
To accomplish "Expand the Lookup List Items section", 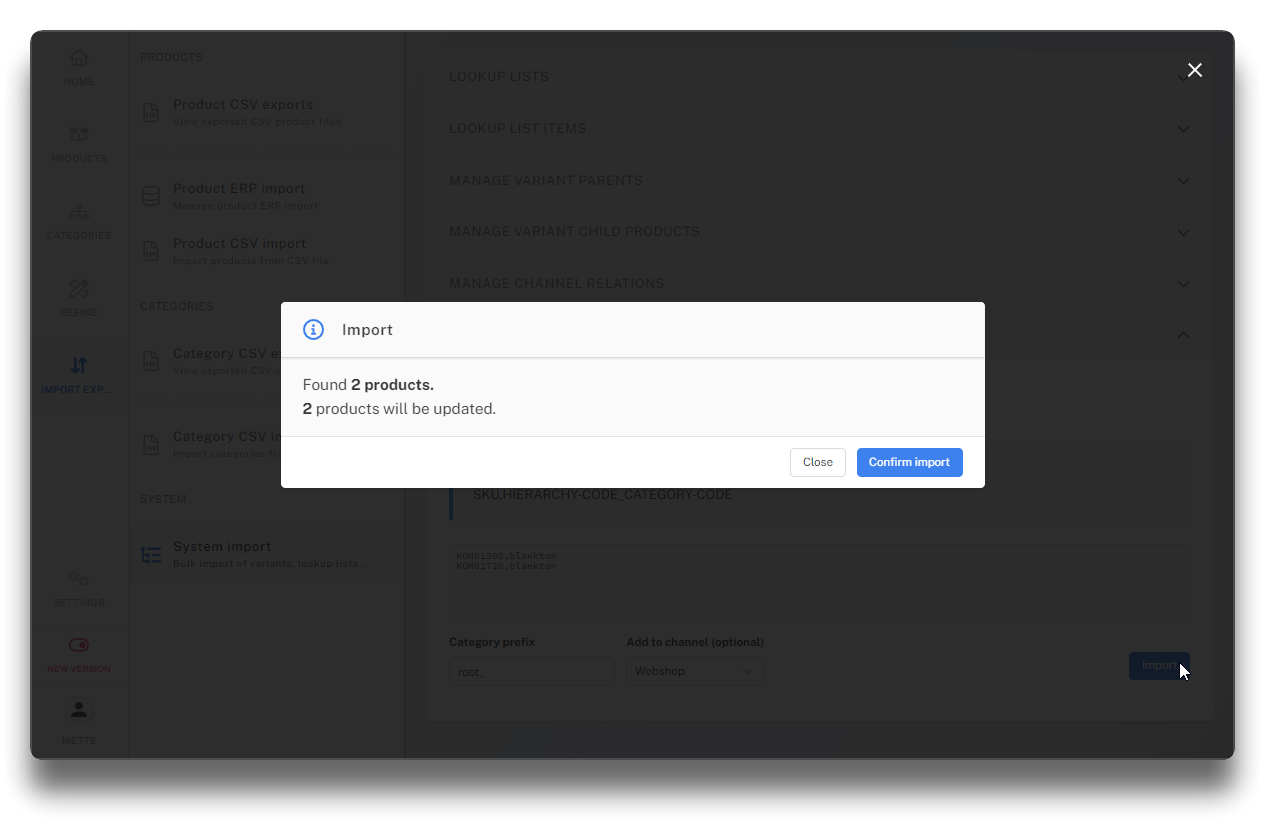I will click(x=1183, y=129).
